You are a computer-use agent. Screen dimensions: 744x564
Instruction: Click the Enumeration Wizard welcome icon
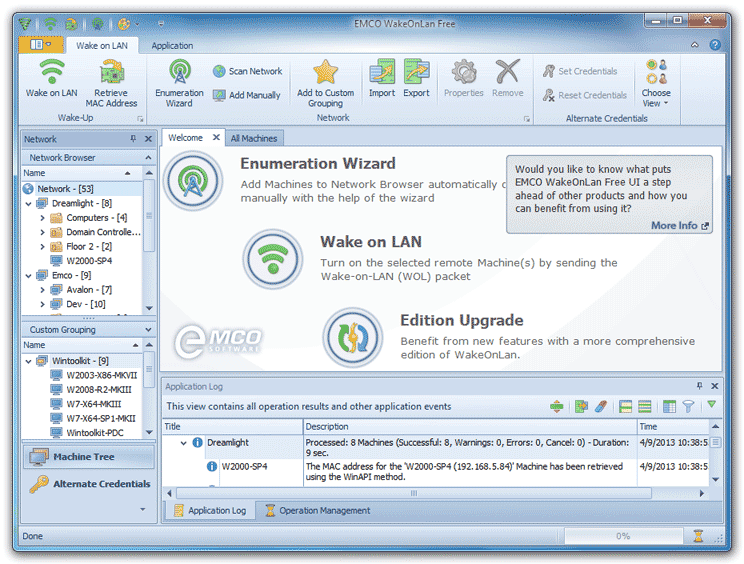tap(193, 181)
